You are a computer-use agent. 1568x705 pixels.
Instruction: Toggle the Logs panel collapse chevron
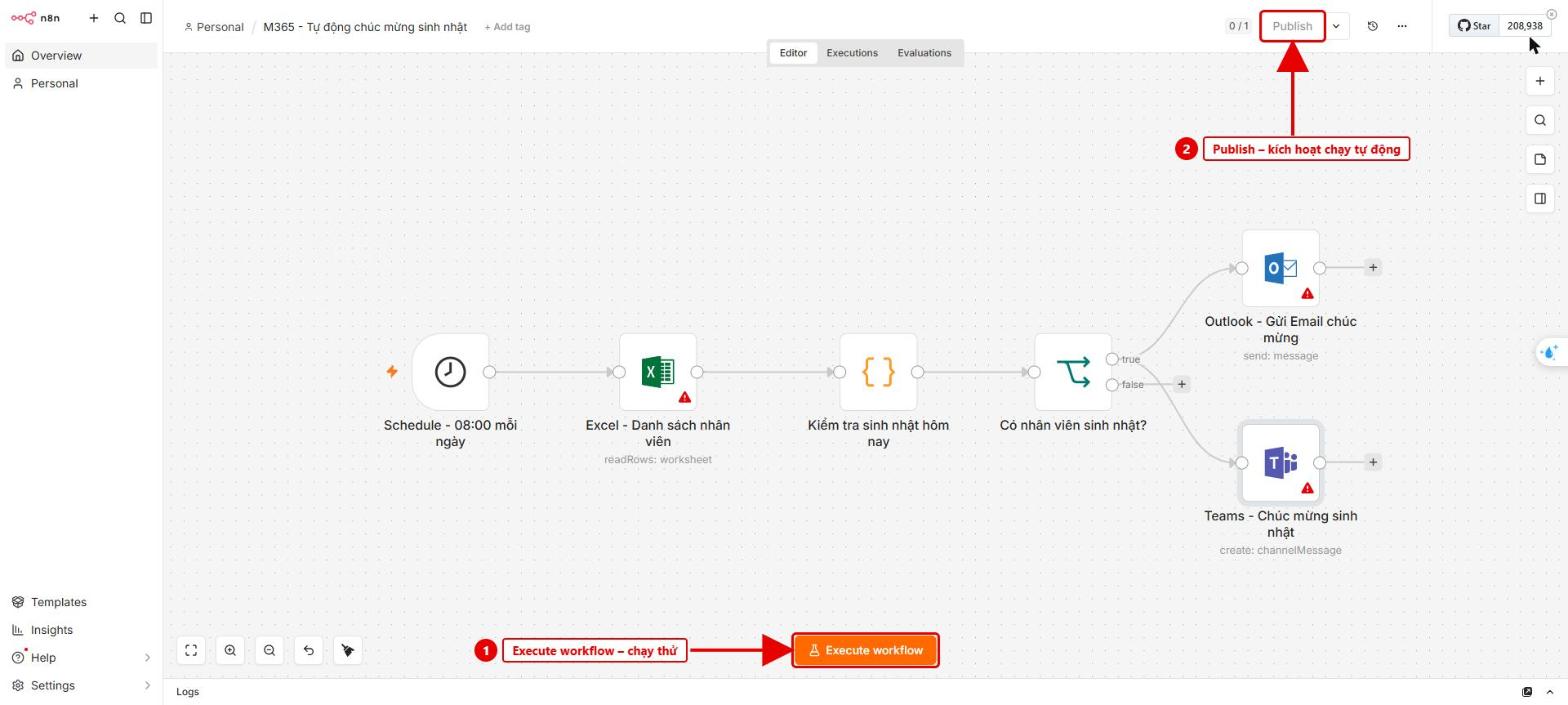[x=1552, y=692]
